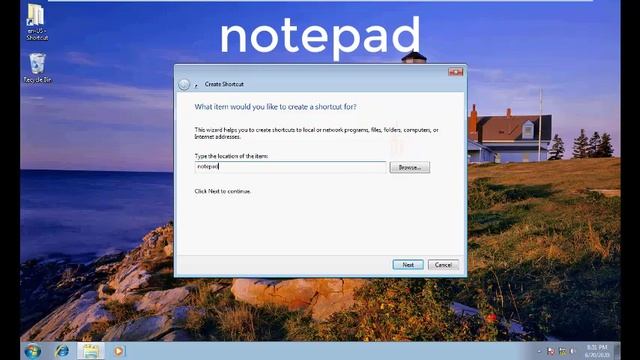Click the Show desktop button
Viewport: 640px width, 360px height.
pyautogui.click(x=617, y=351)
